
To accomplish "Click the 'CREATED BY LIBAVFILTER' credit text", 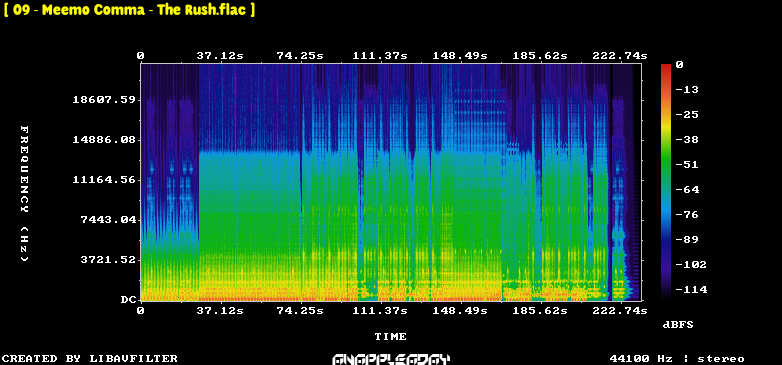I will pyautogui.click(x=90, y=359).
